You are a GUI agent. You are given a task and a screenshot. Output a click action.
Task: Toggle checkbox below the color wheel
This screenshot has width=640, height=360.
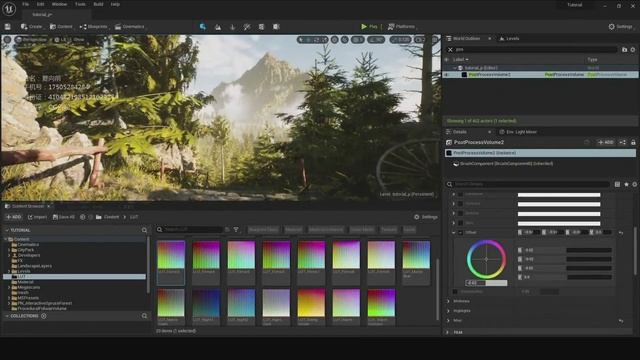(455, 292)
